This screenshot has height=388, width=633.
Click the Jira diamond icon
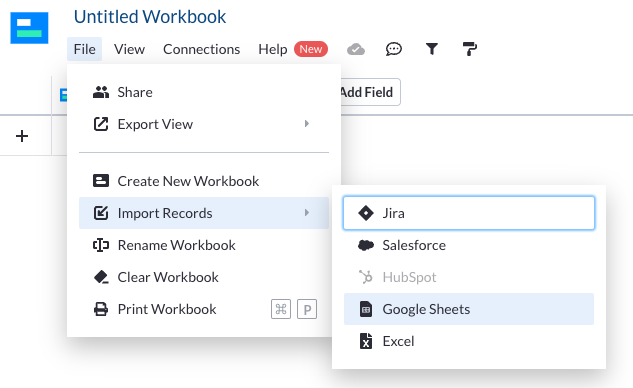[366, 213]
